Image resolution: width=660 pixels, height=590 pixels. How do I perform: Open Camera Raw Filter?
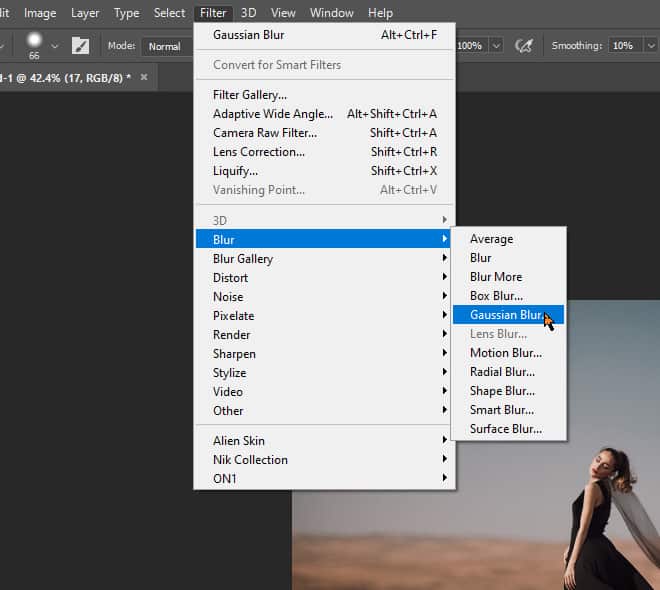point(325,133)
